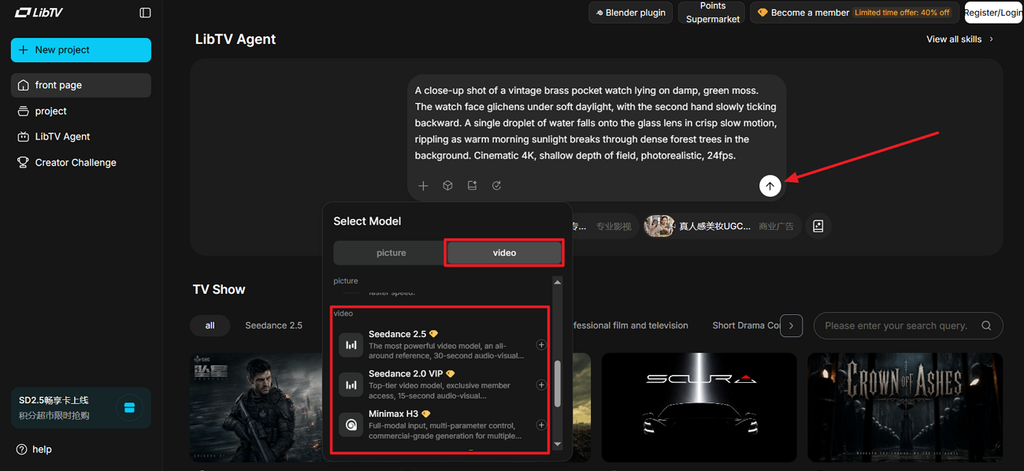Click the image-add icon under the prompt
1024x471 pixels.
472,186
